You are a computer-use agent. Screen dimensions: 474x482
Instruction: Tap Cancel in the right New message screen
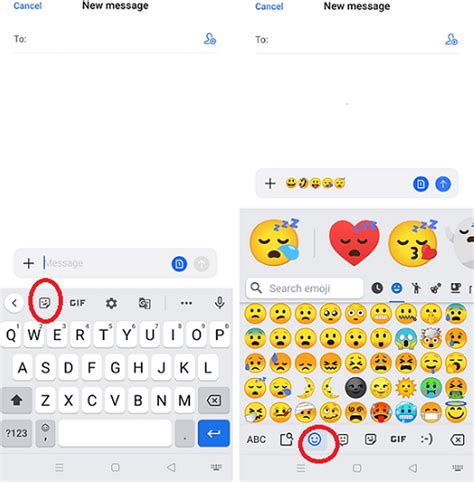269,6
